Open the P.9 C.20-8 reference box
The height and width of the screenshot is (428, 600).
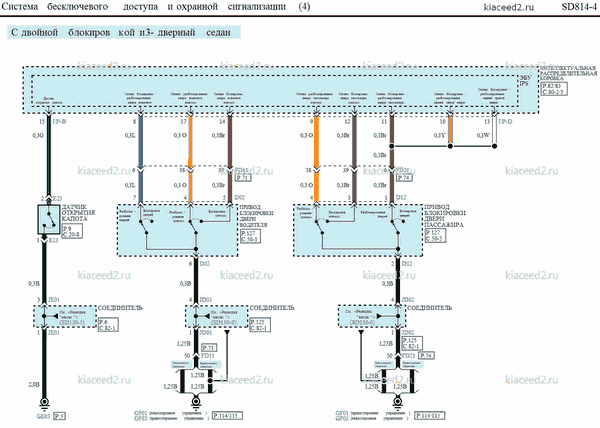(x=72, y=231)
